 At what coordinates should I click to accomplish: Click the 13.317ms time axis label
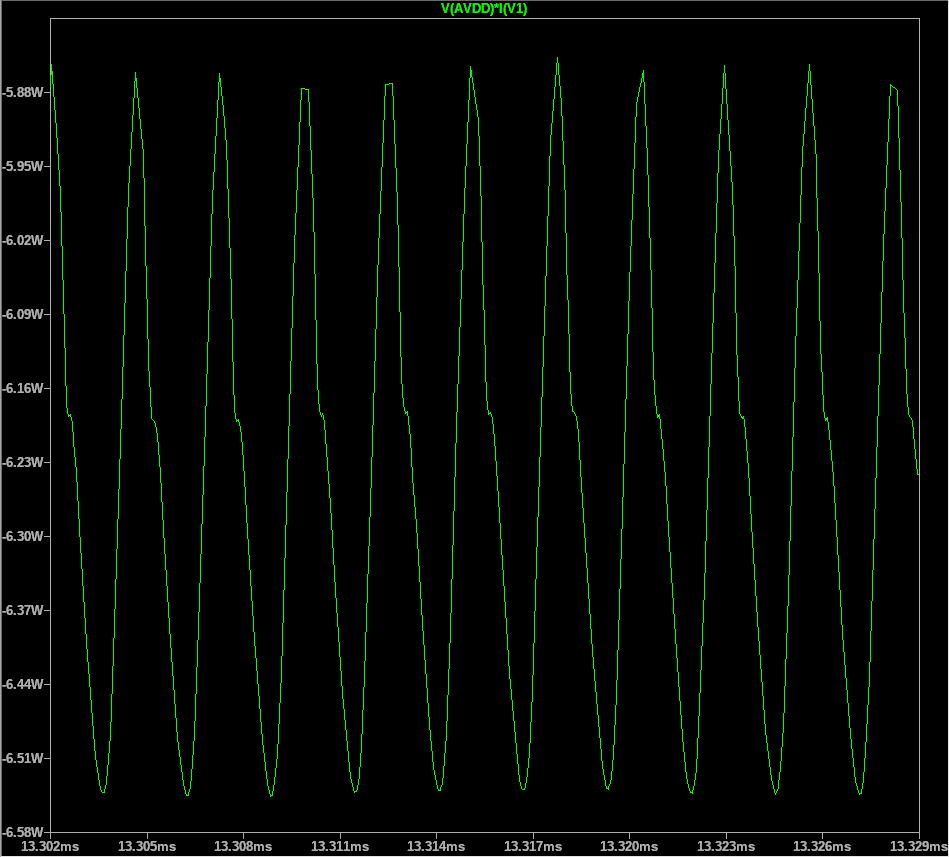[x=533, y=846]
